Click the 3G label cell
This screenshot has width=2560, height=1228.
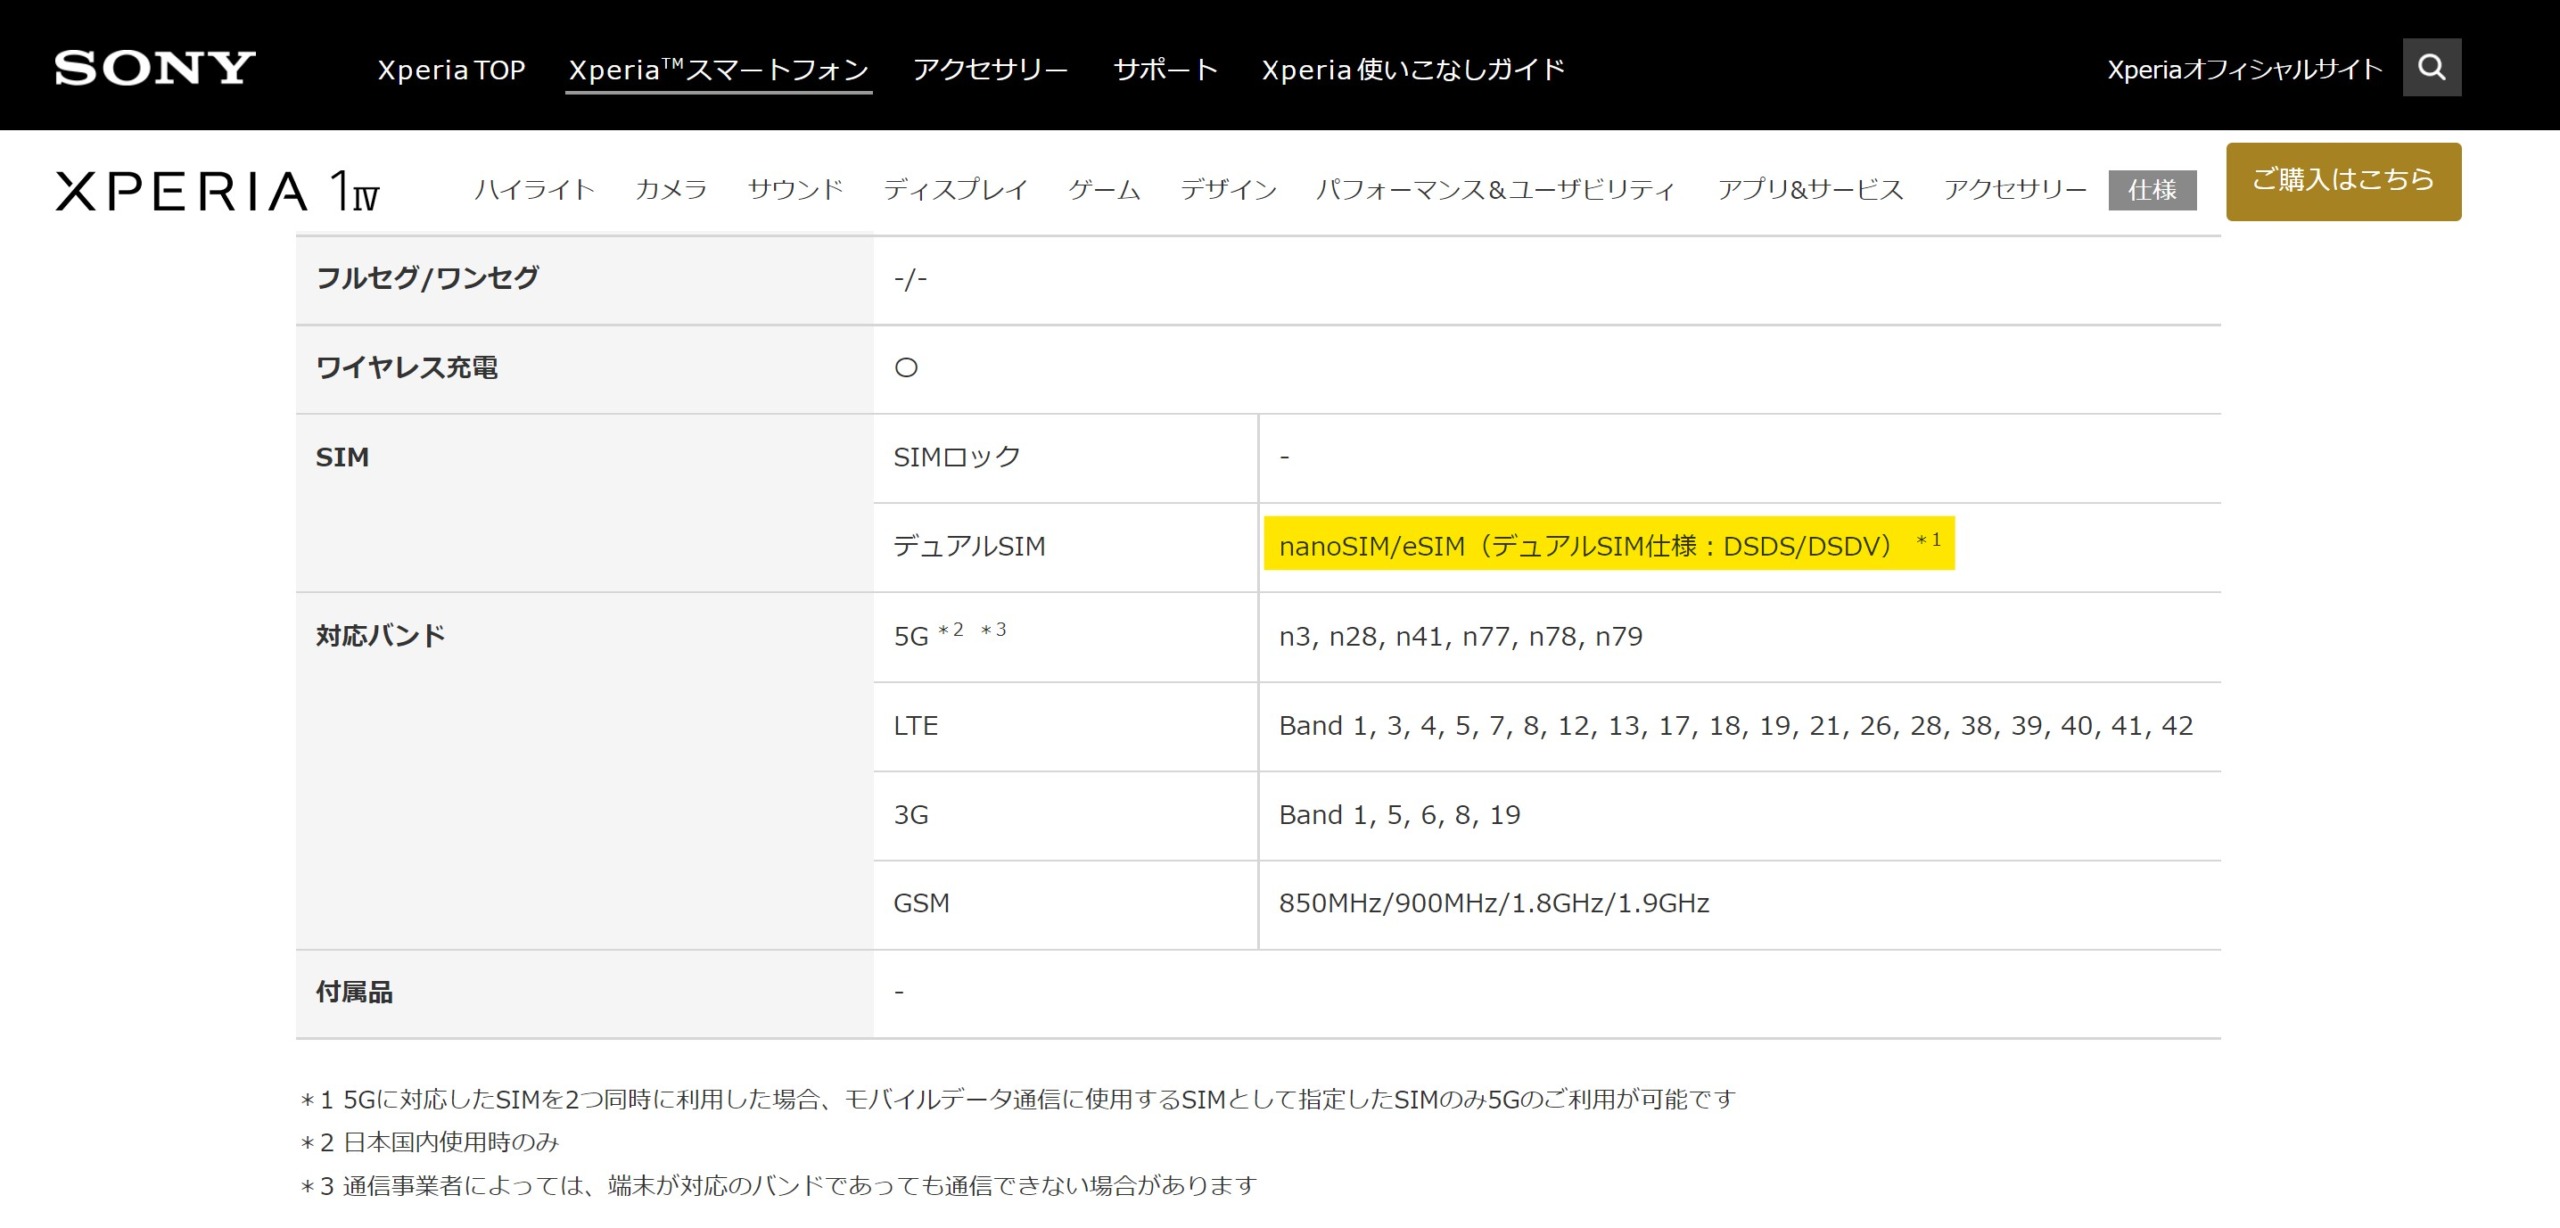pyautogui.click(x=910, y=814)
